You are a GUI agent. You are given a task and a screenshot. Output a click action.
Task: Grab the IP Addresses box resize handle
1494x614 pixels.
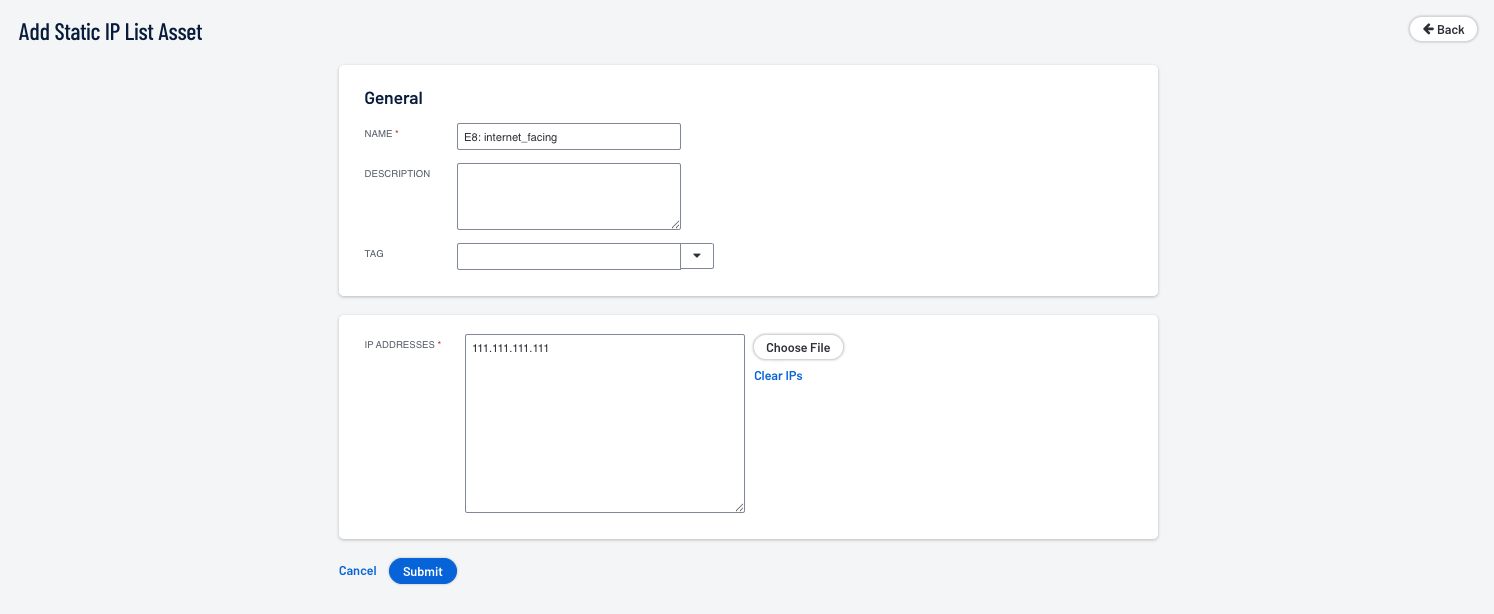[739, 508]
